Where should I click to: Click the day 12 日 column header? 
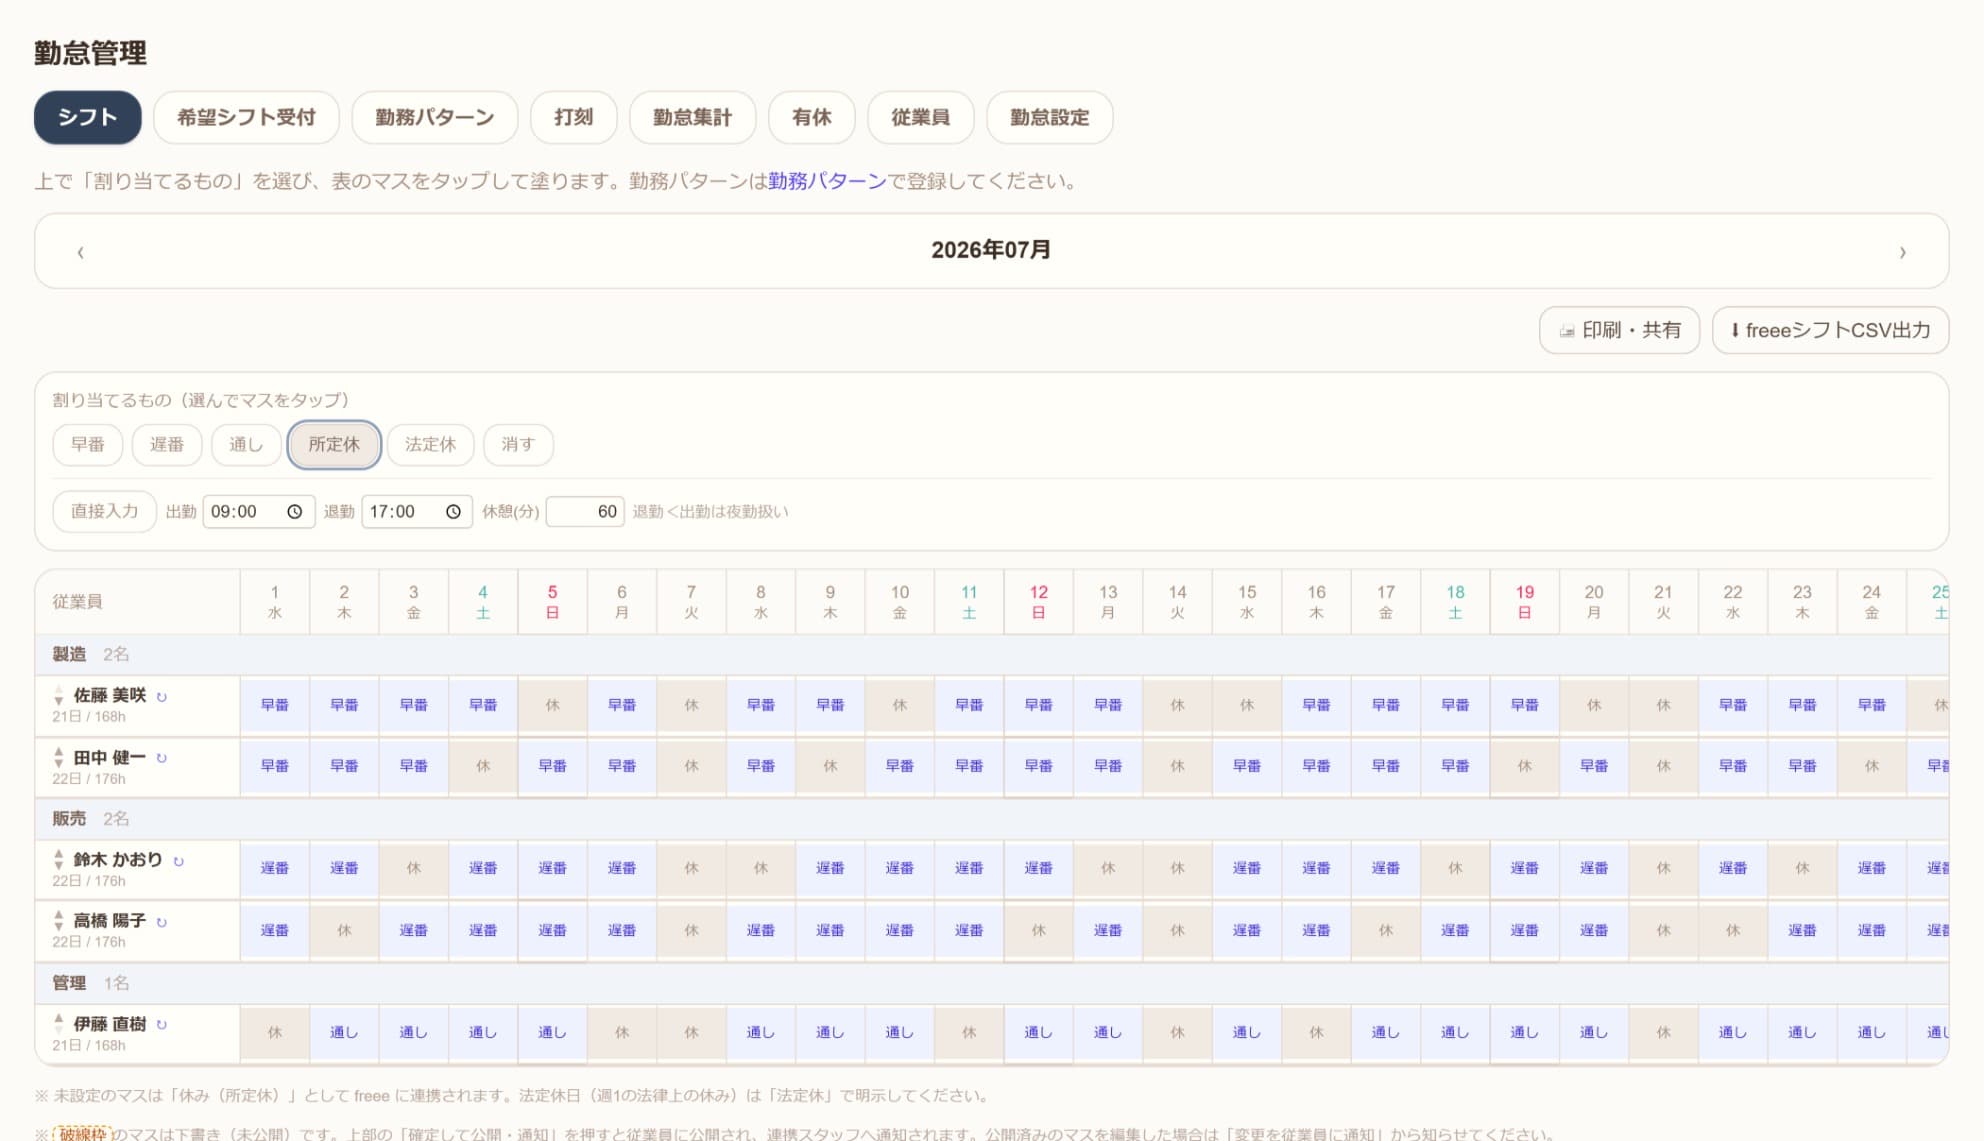1039,602
